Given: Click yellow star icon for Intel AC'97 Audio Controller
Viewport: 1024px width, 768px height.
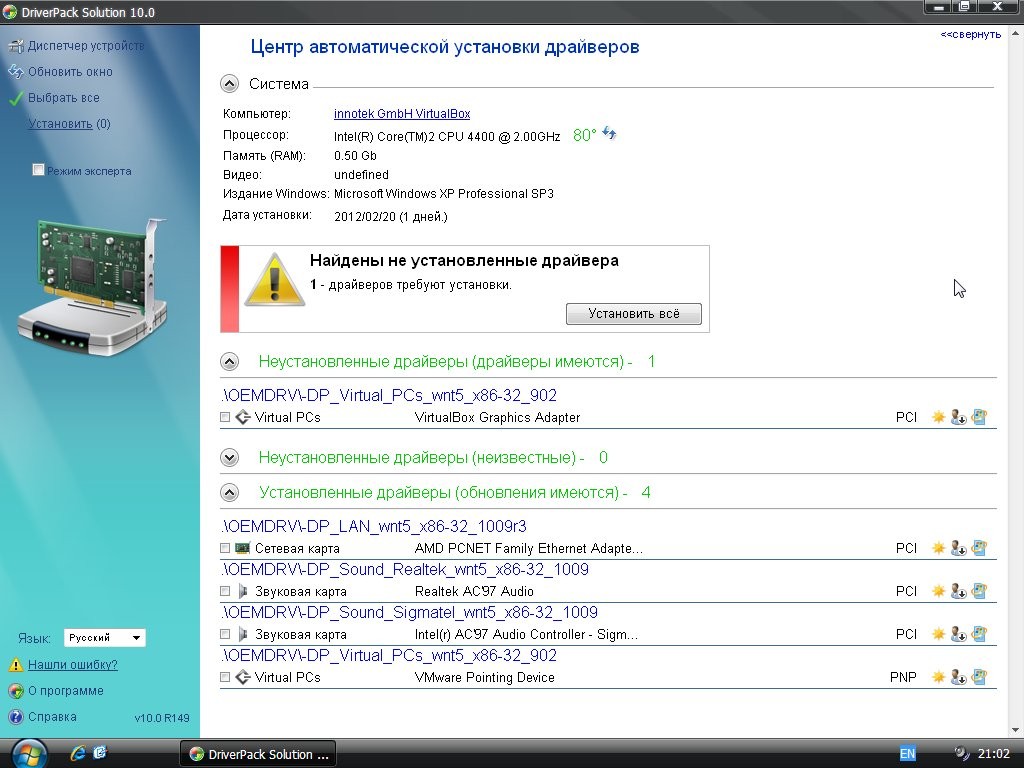Looking at the screenshot, I should click(x=938, y=633).
